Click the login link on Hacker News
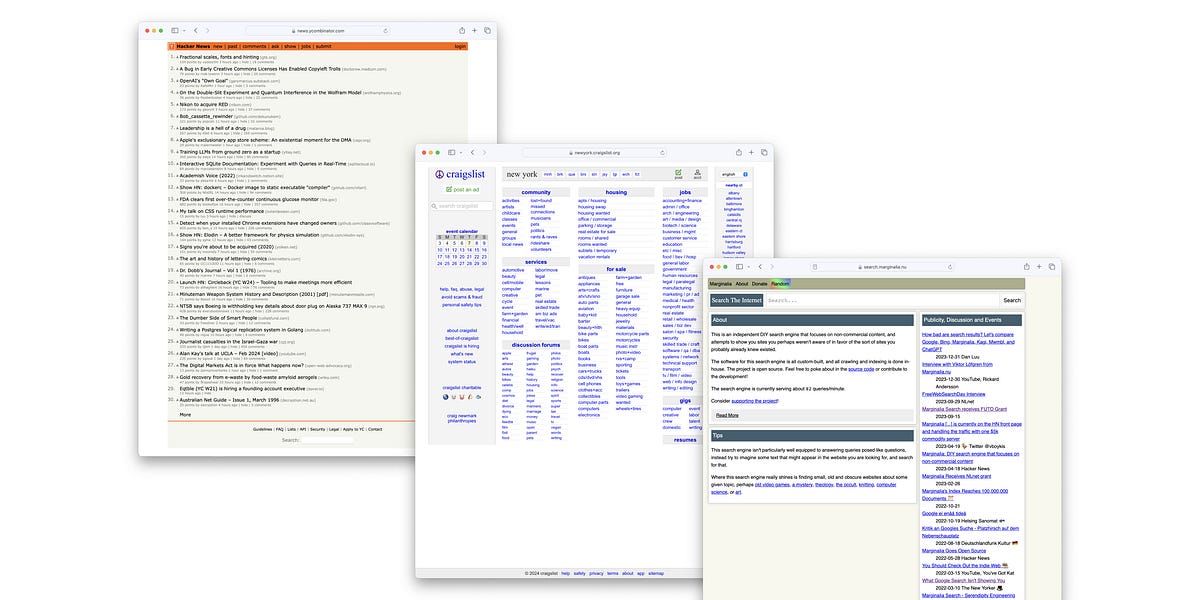 point(461,46)
